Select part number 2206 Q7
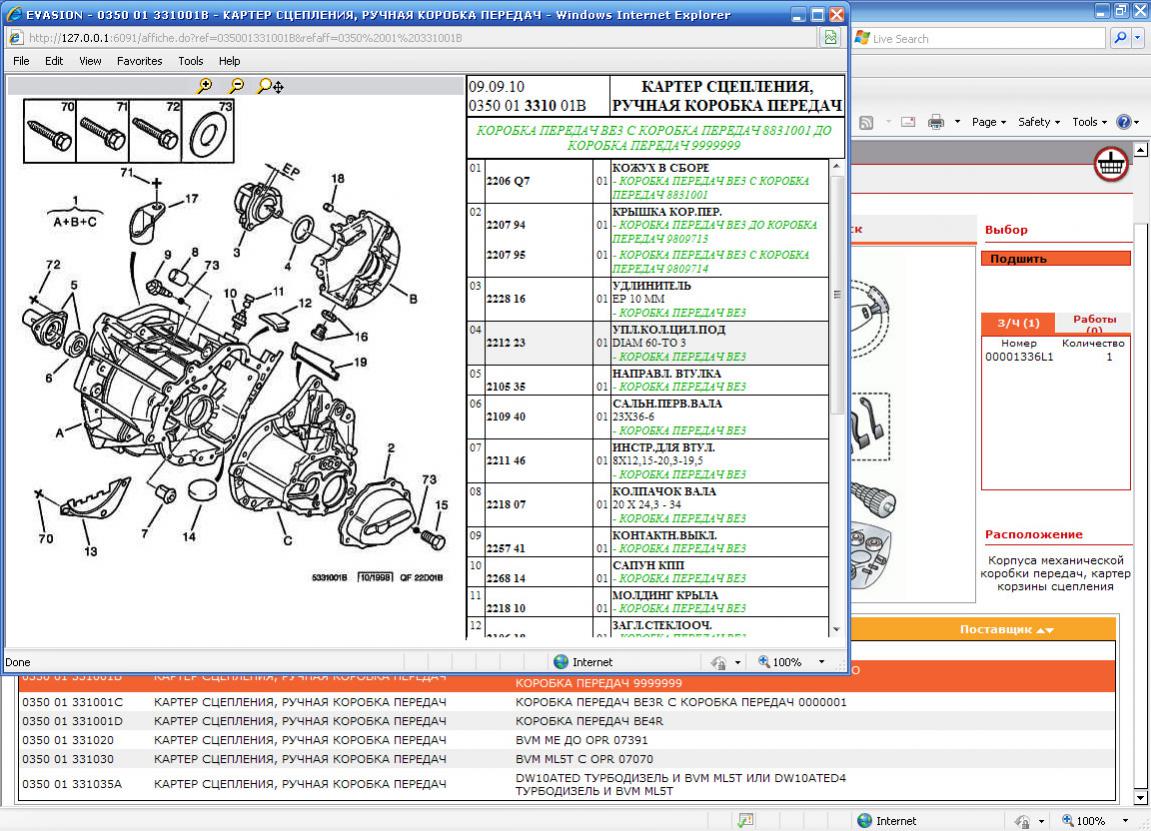This screenshot has width=1151, height=831. point(507,181)
